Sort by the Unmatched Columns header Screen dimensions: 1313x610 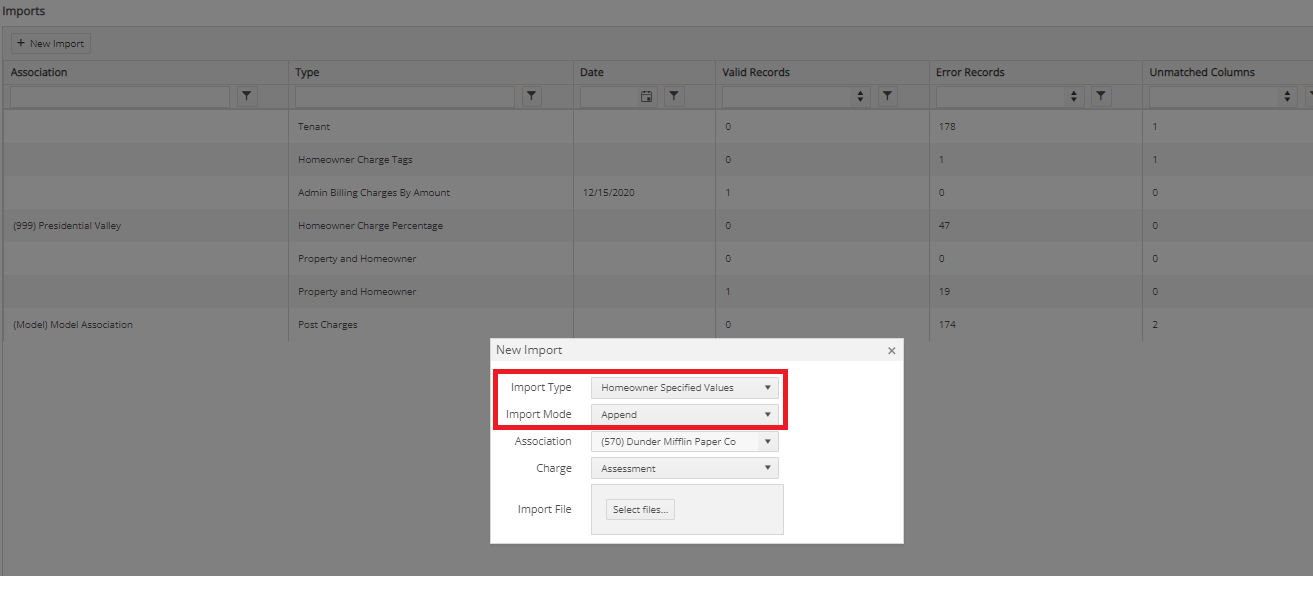tap(1202, 72)
